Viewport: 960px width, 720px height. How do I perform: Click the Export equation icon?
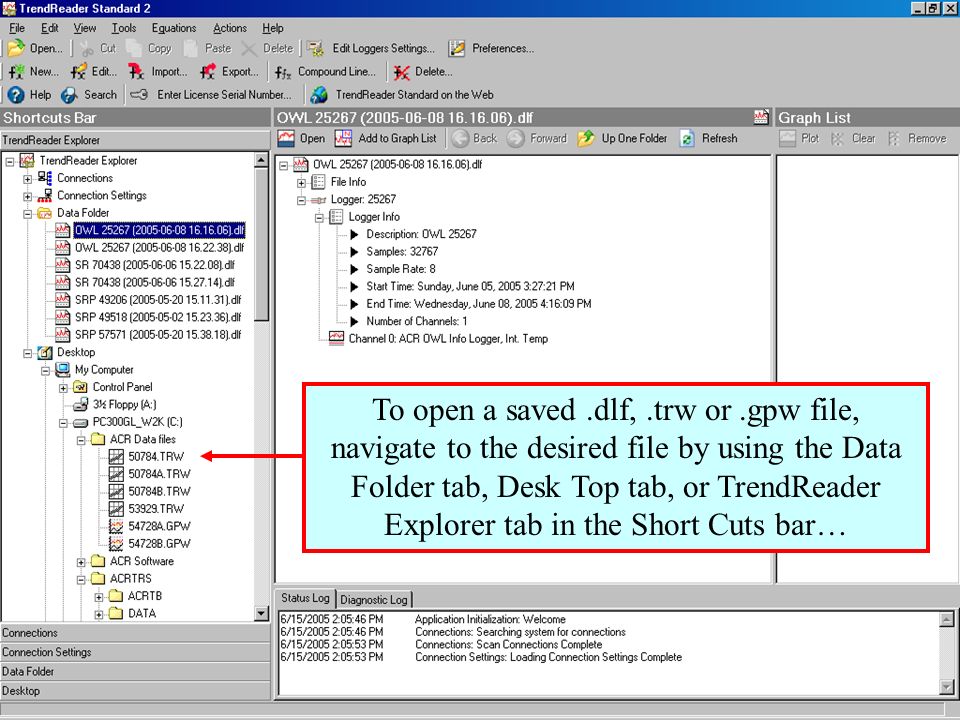208,72
